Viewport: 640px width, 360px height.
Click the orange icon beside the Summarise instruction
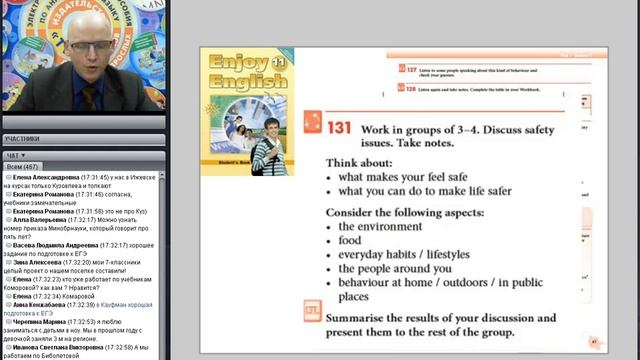click(313, 311)
